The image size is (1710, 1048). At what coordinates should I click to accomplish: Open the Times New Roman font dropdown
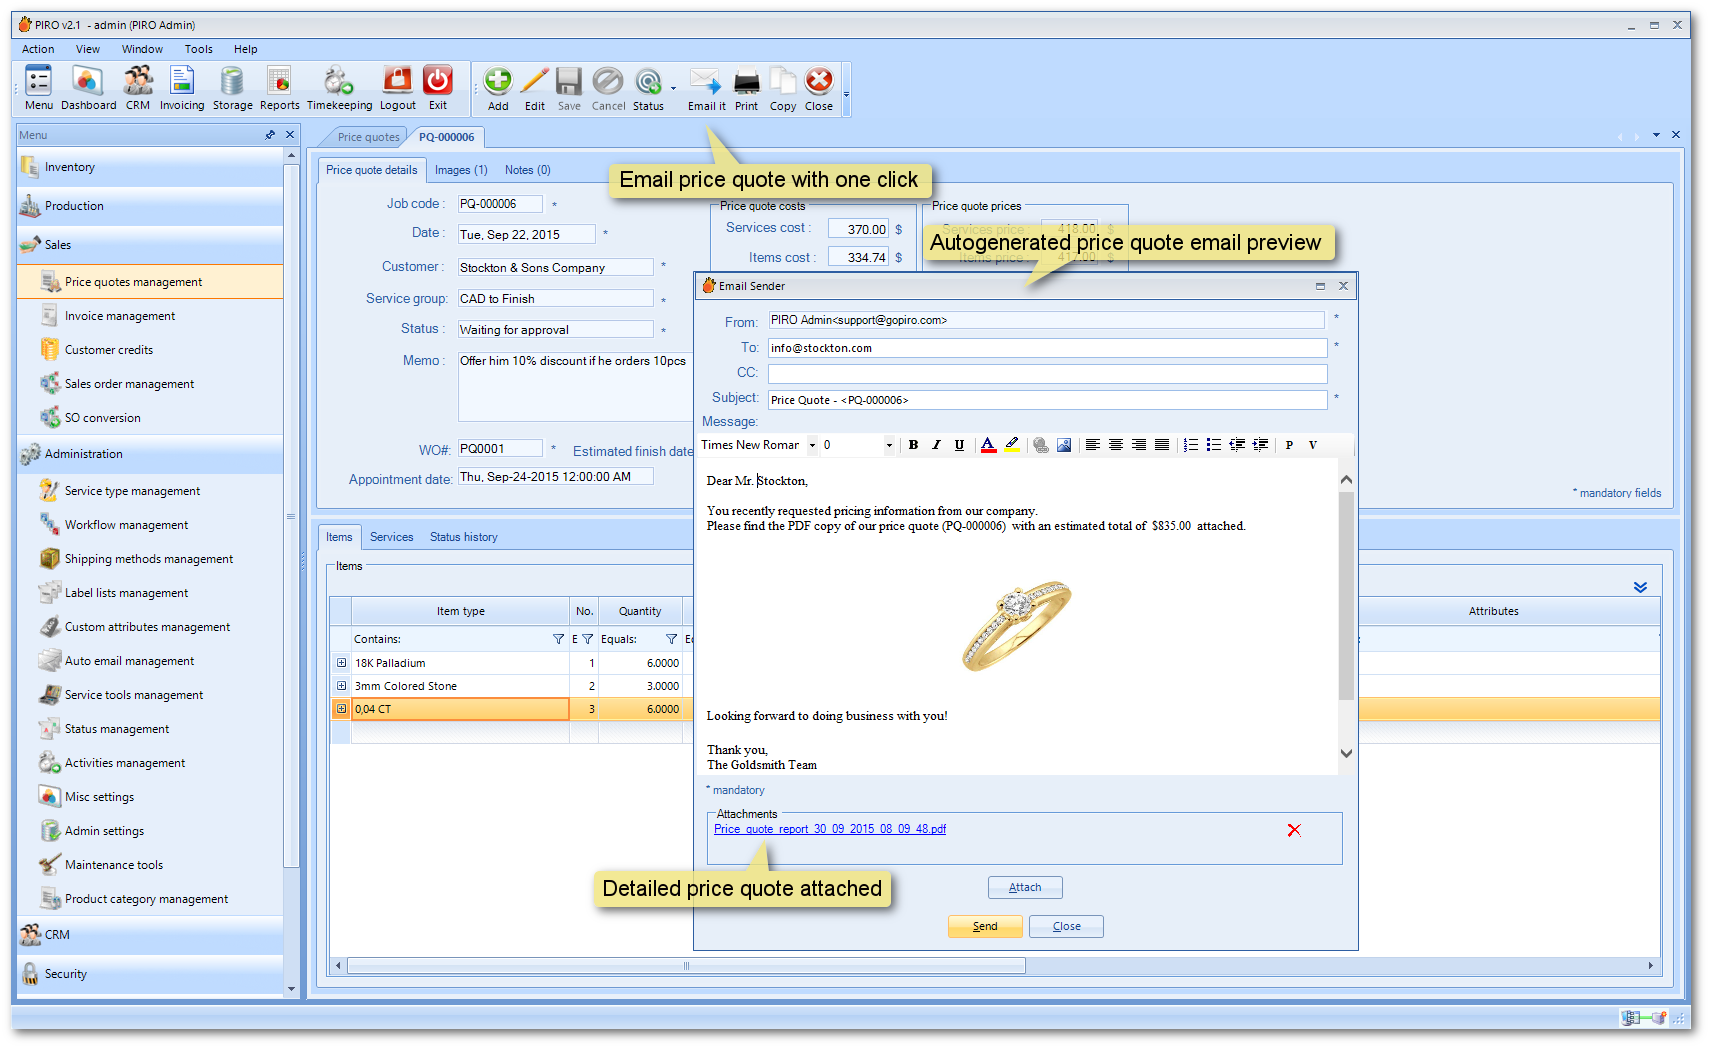tap(812, 445)
